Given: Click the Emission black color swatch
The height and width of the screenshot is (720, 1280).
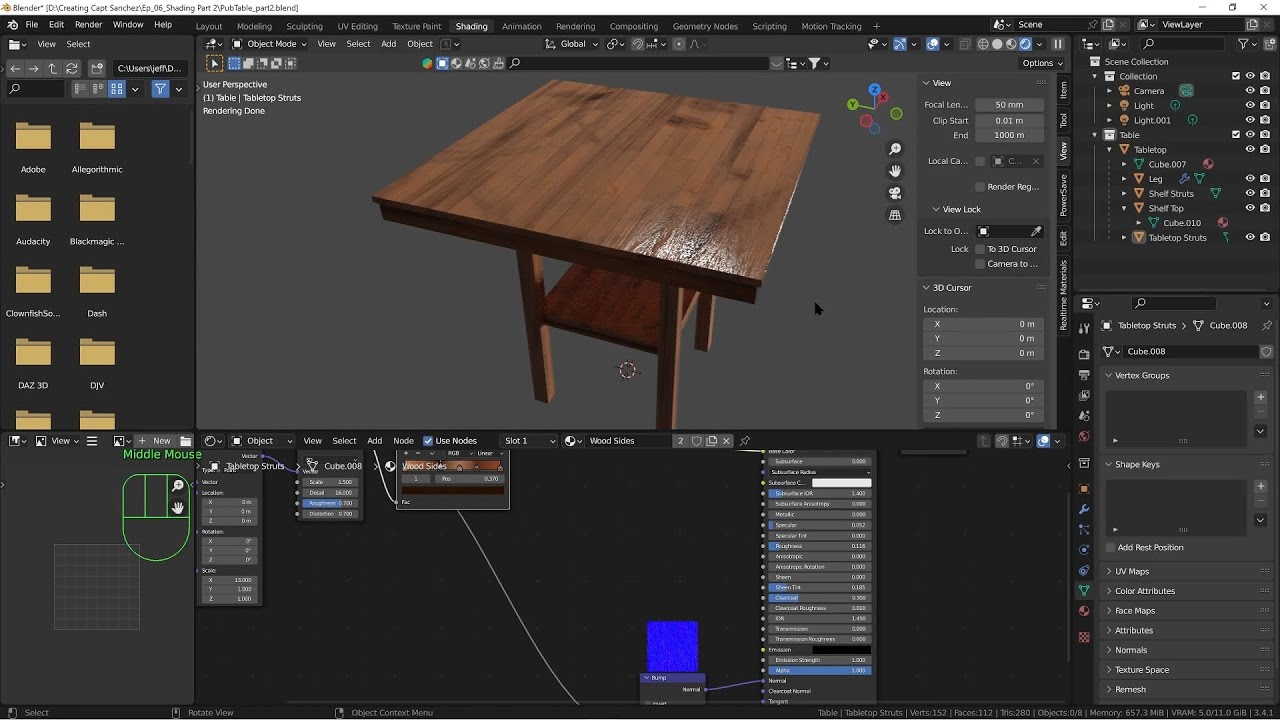Looking at the screenshot, I should coord(841,650).
